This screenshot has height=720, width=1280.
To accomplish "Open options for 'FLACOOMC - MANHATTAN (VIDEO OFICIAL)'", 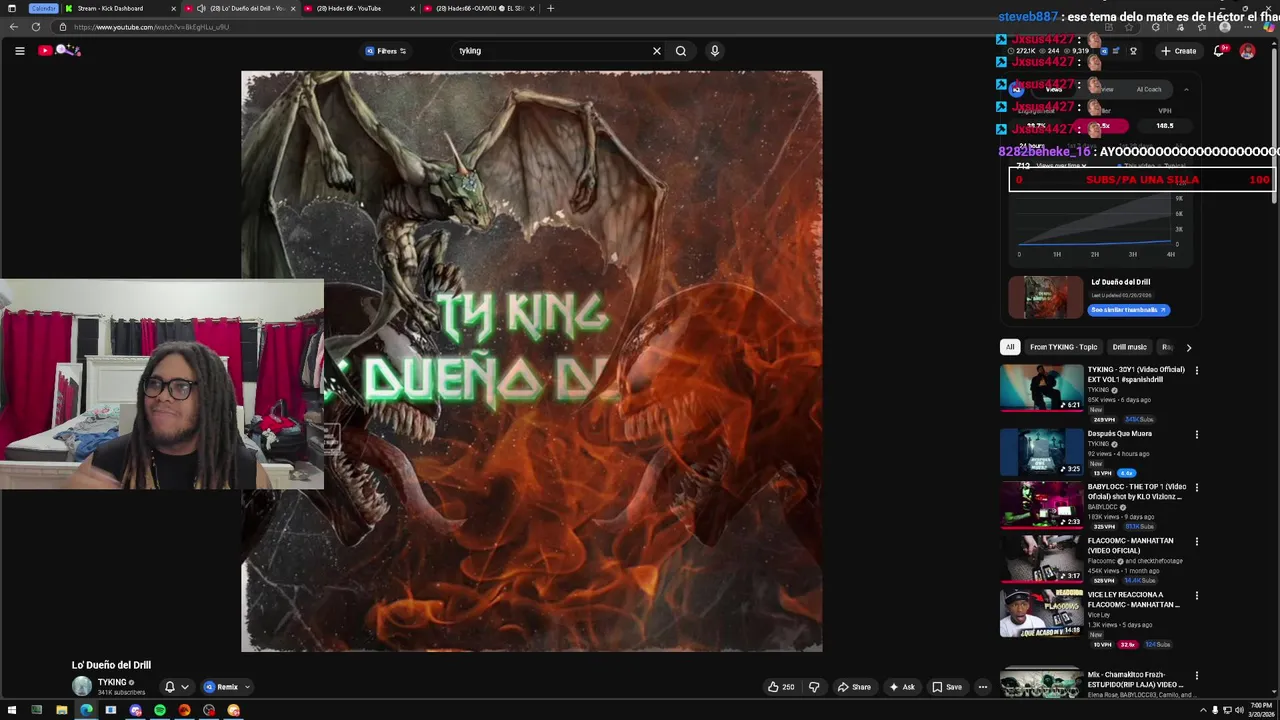I will point(1196,542).
